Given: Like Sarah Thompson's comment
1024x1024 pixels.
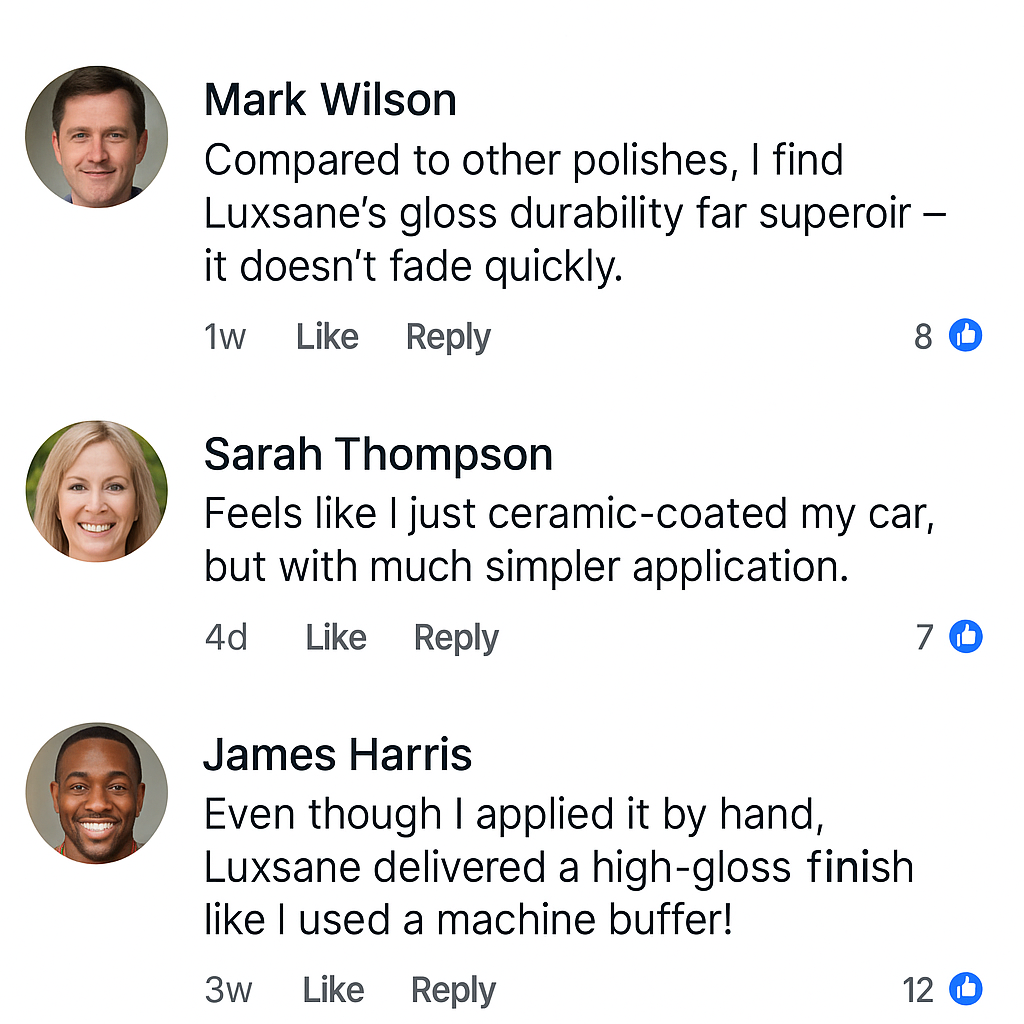Looking at the screenshot, I should point(336,637).
